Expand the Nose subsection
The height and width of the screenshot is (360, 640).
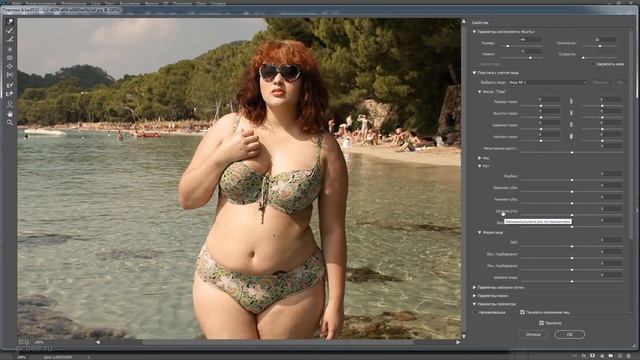point(480,158)
